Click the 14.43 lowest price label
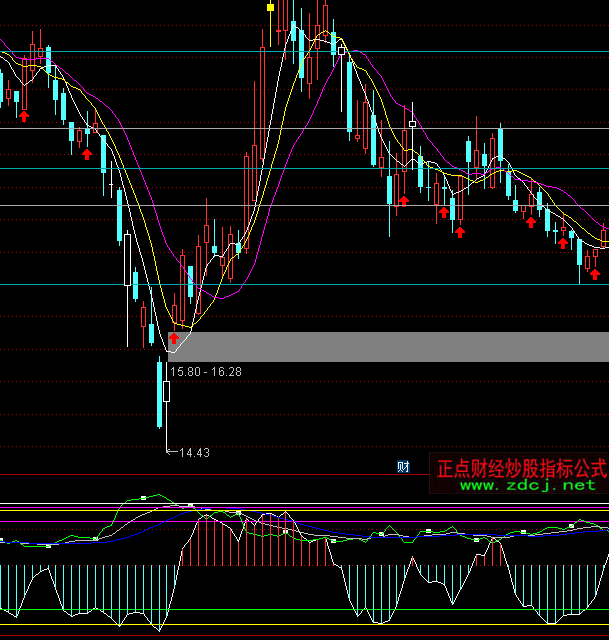Screen dimensions: 609x640 [x=194, y=453]
